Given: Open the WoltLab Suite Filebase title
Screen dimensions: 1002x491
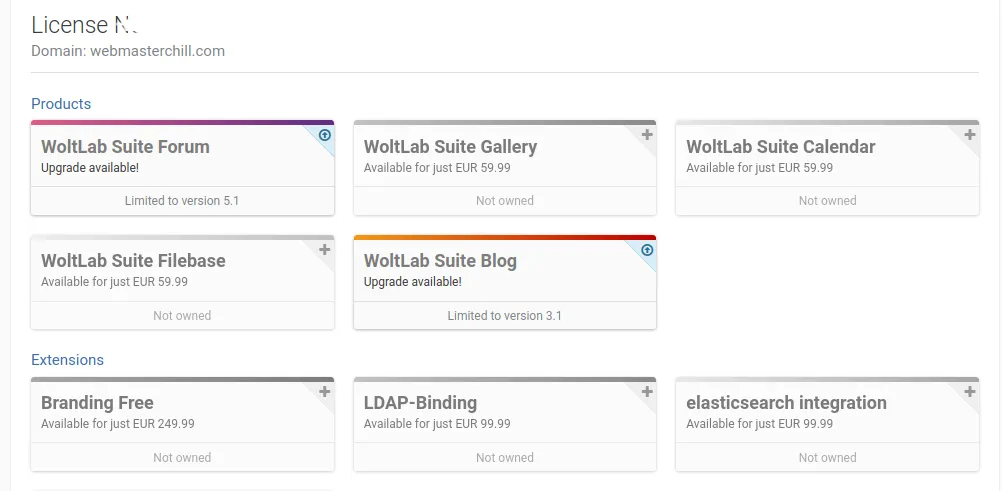Looking at the screenshot, I should (133, 261).
